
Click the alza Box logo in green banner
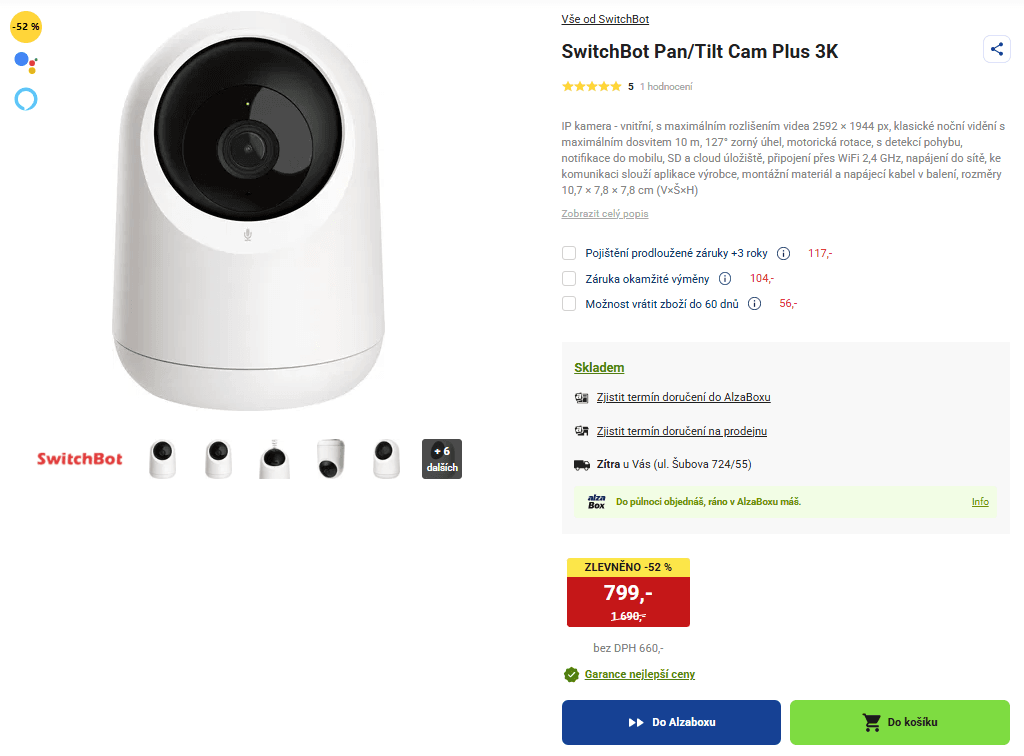coord(599,500)
